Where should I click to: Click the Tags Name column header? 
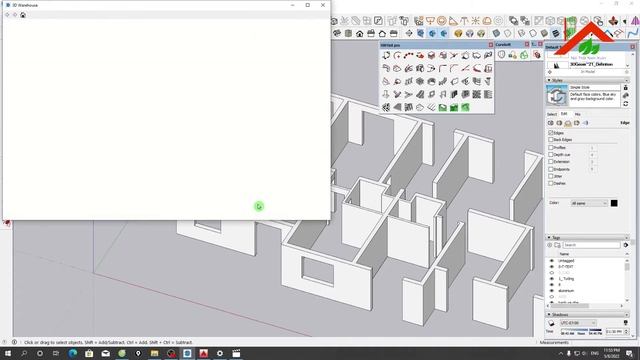pyautogui.click(x=564, y=254)
